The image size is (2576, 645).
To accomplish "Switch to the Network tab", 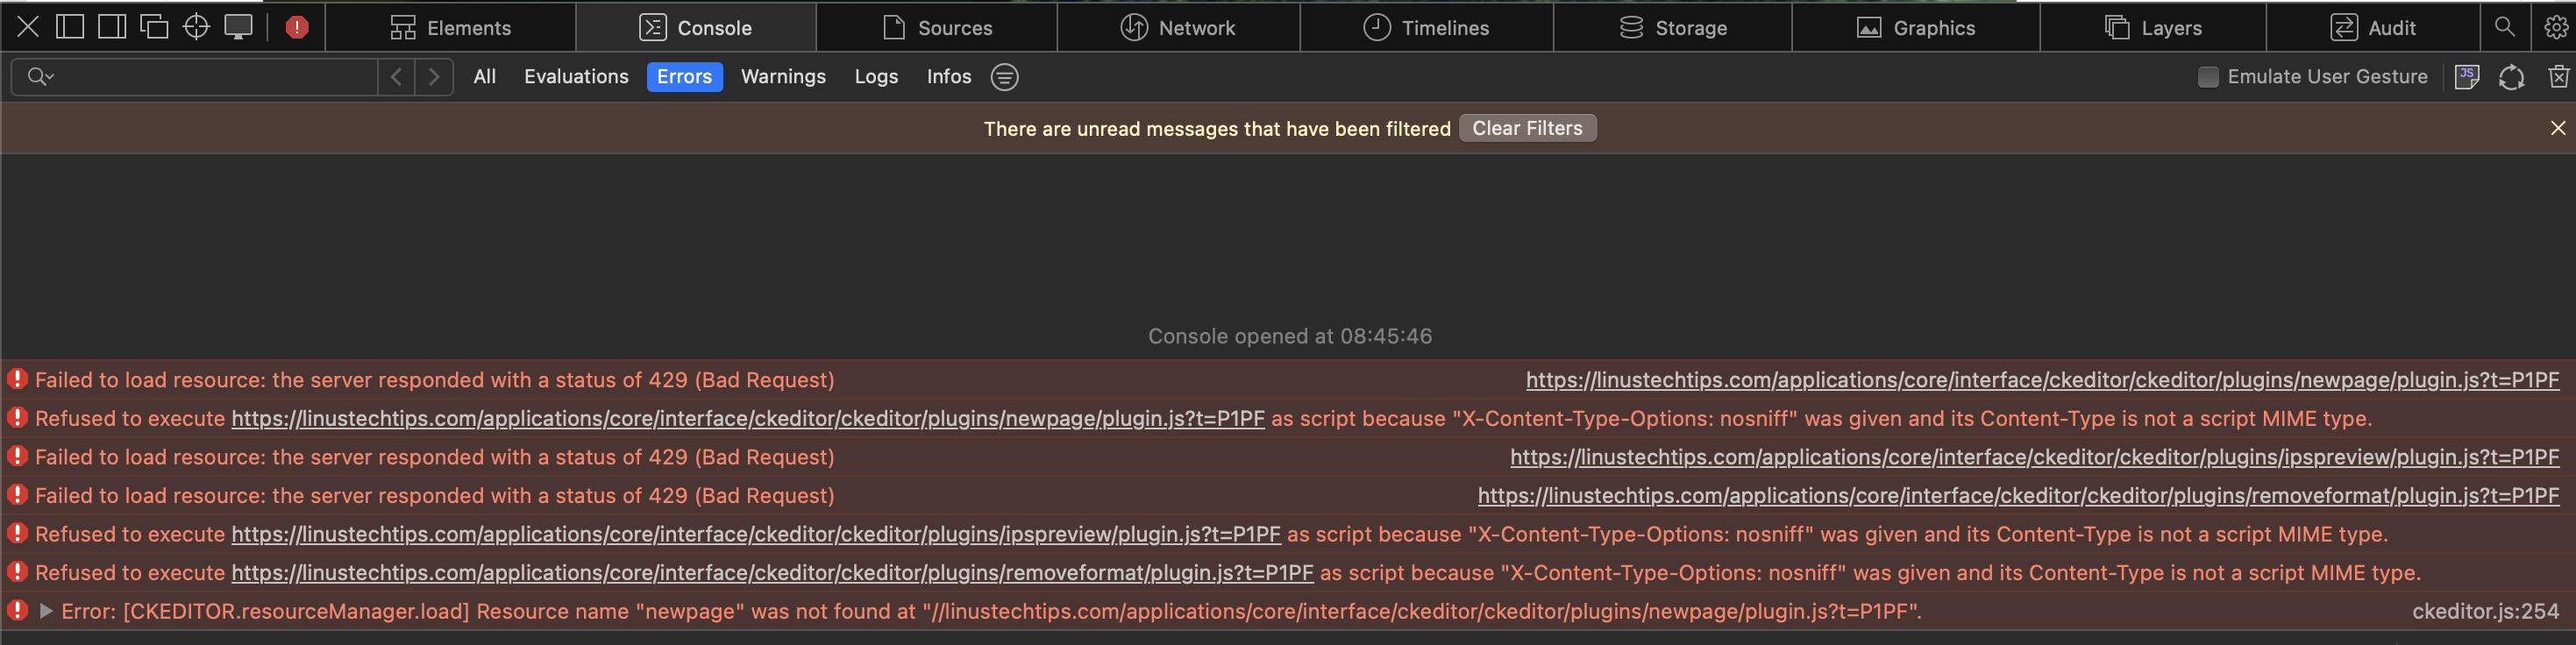I will (1178, 27).
